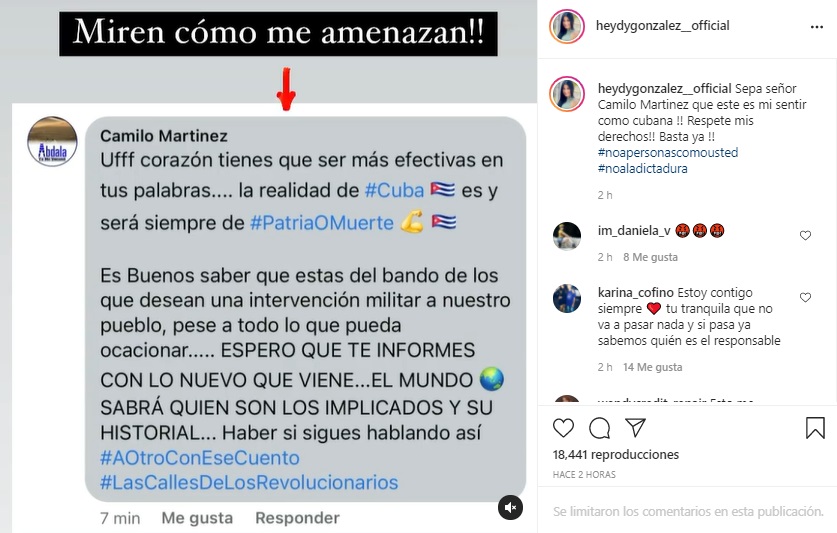Show the 18,441 reproducciones count details
This screenshot has width=837, height=533.
615,454
